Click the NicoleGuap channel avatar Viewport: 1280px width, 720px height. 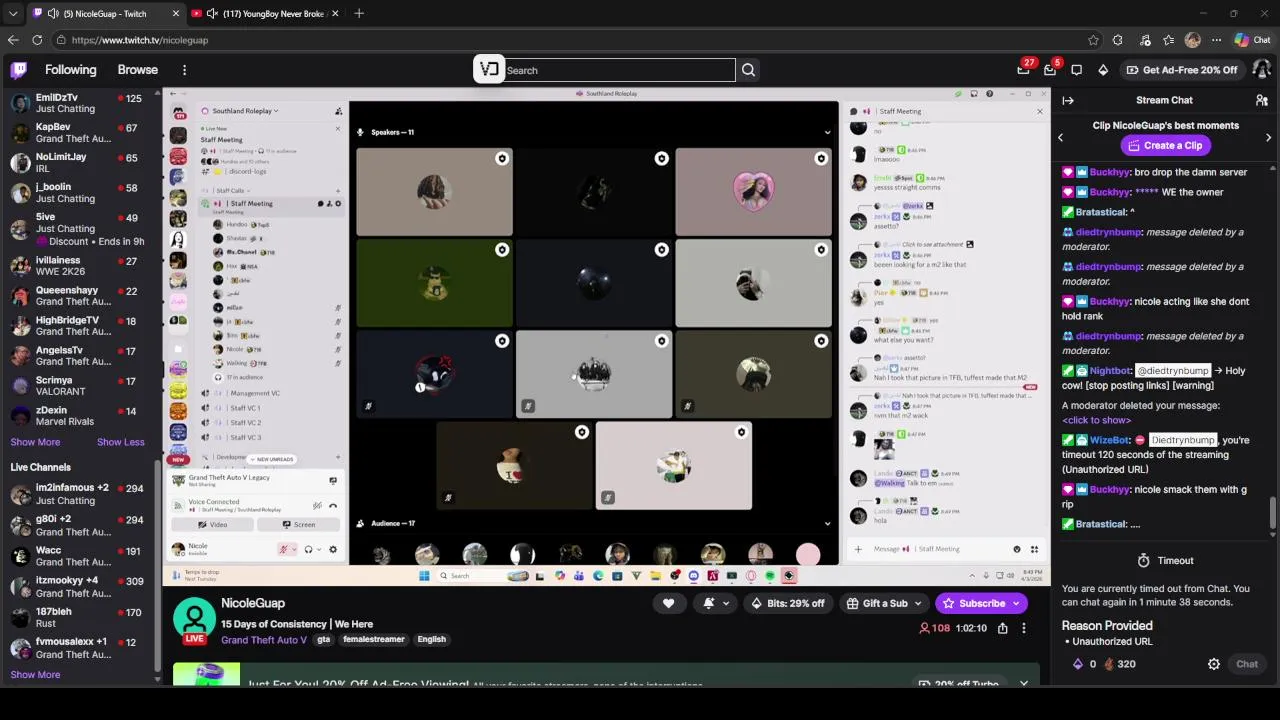[194, 620]
